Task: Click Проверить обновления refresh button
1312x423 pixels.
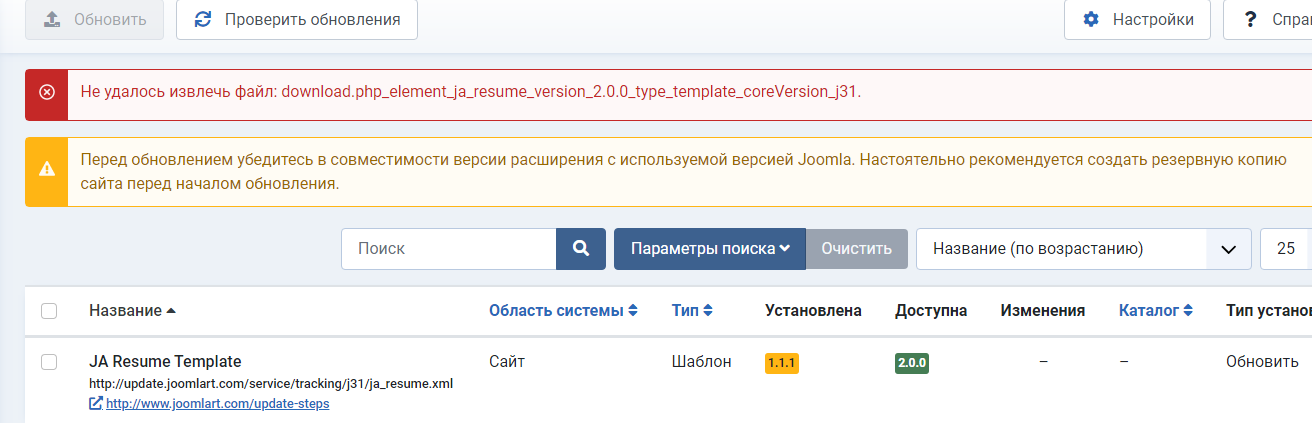Action: coord(297,20)
